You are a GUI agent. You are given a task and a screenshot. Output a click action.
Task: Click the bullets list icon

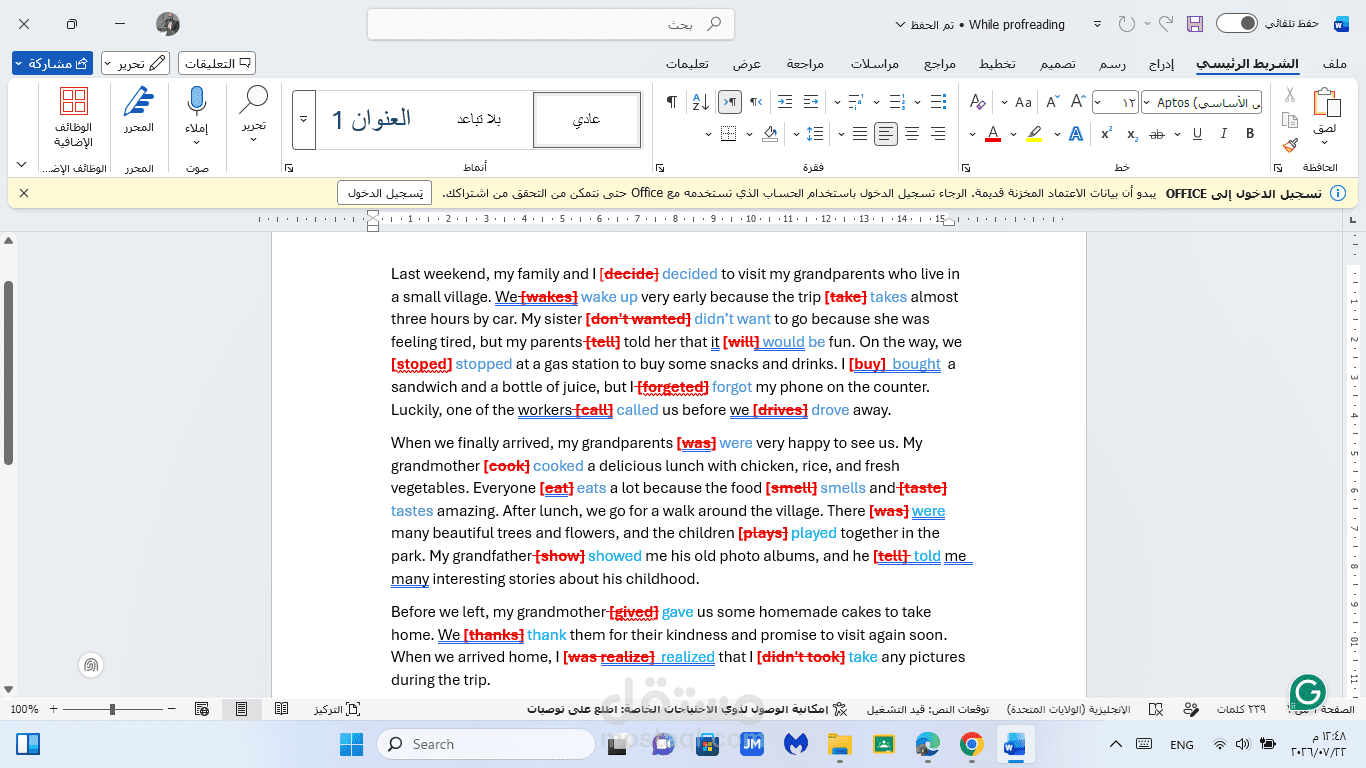[x=937, y=102]
